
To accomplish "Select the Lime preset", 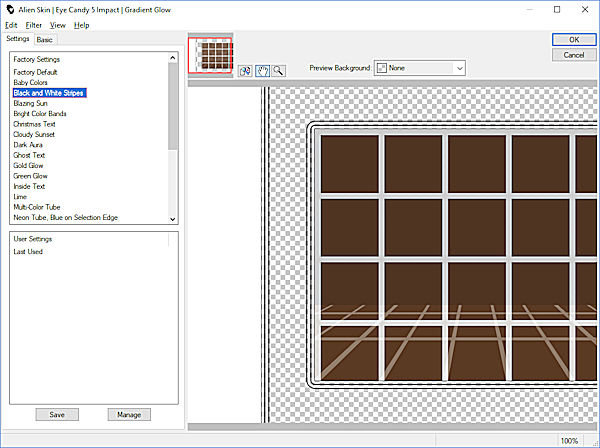I will 20,197.
